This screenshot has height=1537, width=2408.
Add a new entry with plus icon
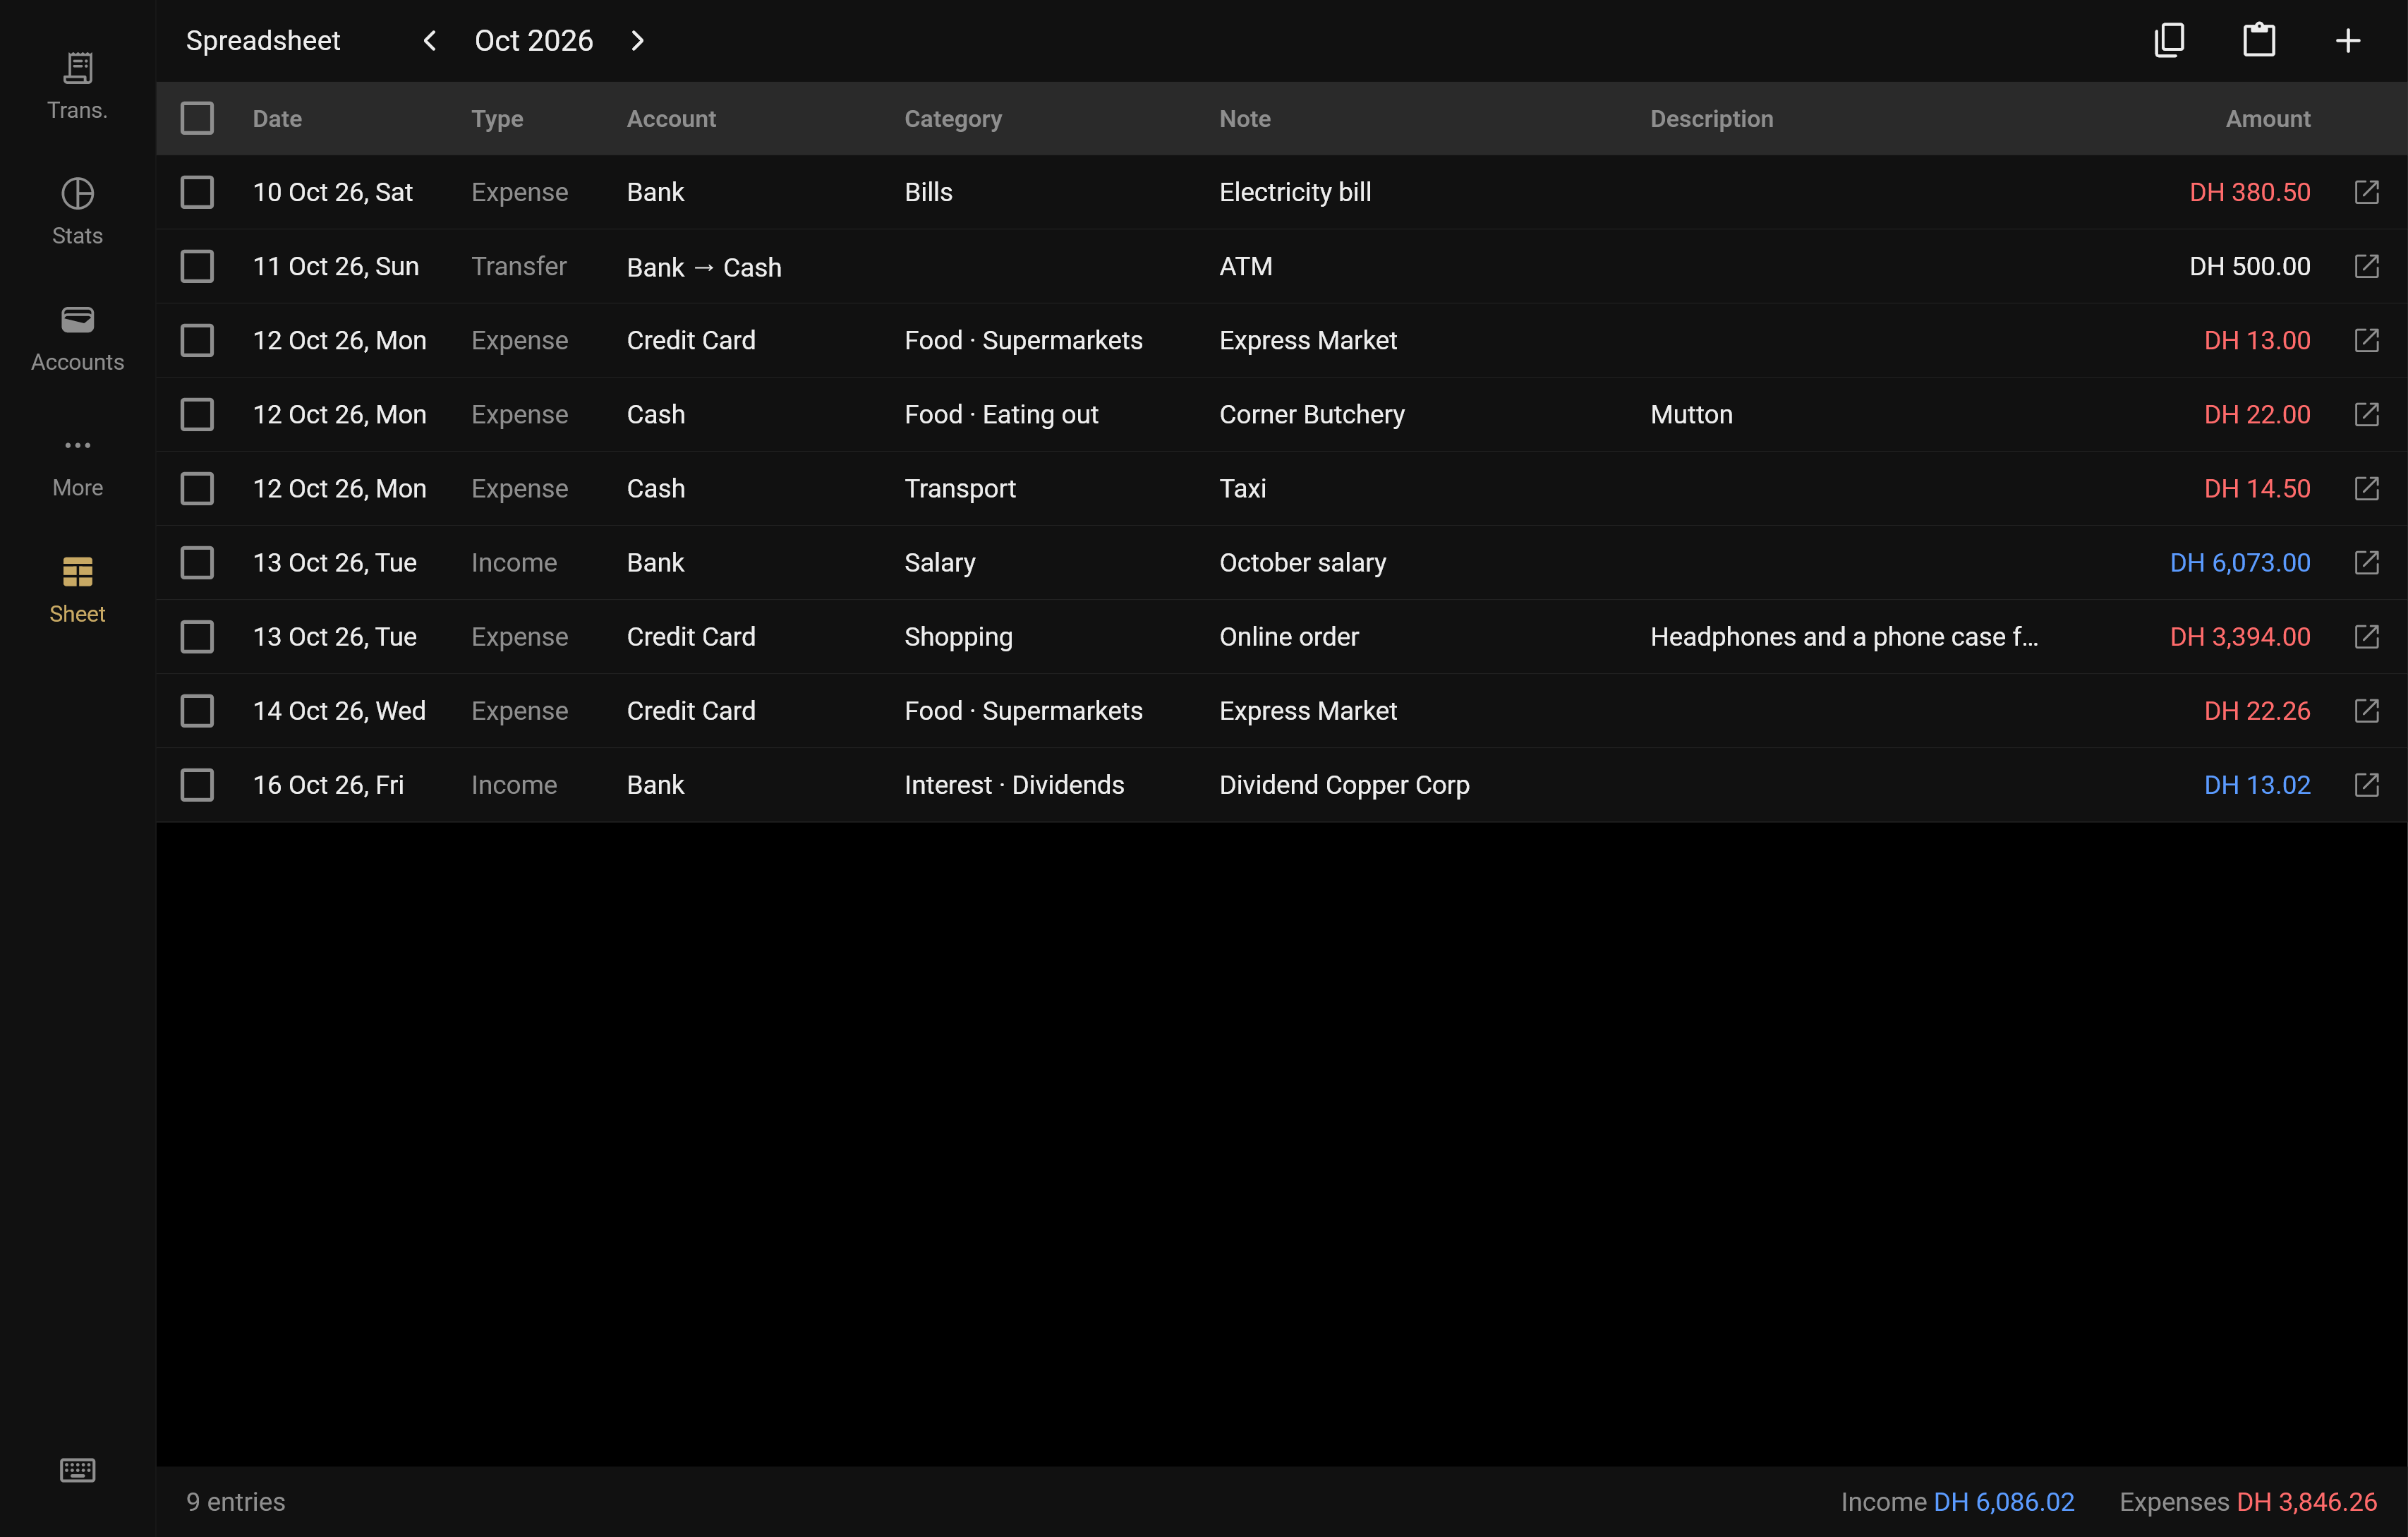(2348, 40)
